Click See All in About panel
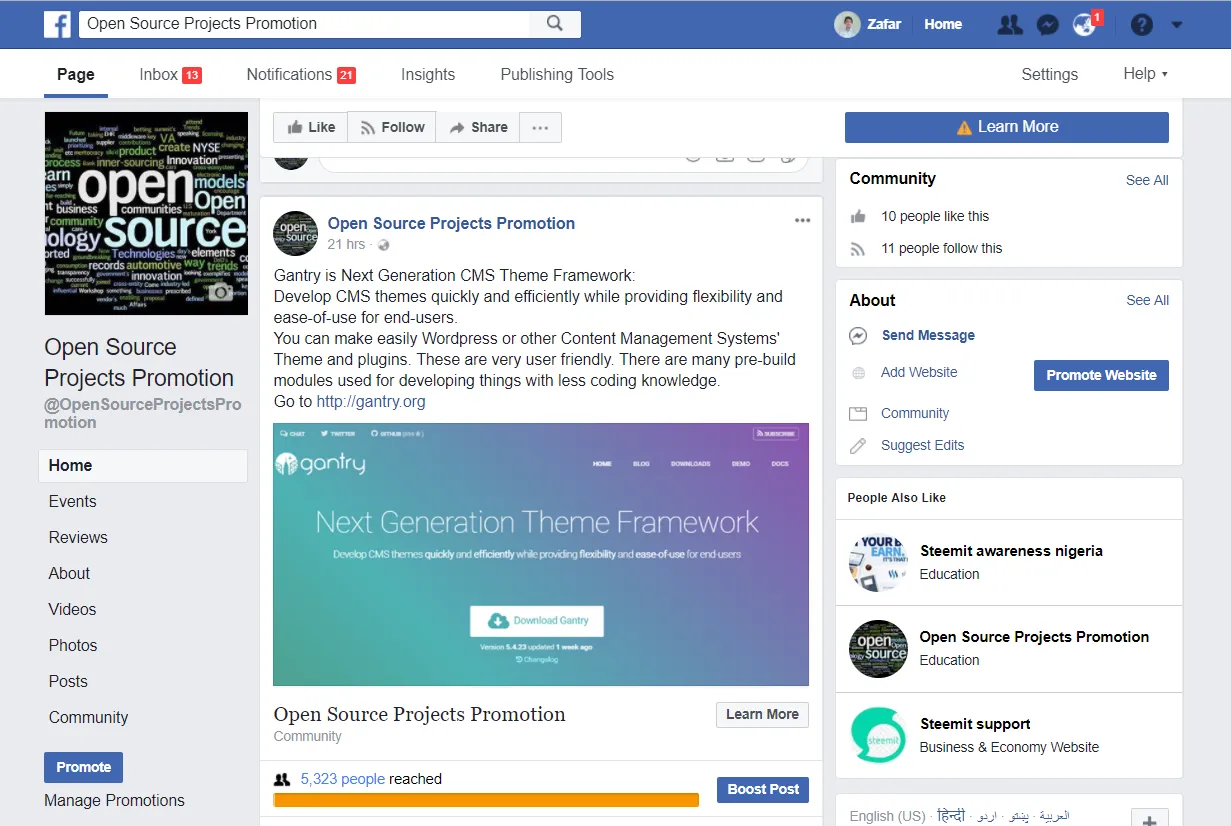 1147,300
